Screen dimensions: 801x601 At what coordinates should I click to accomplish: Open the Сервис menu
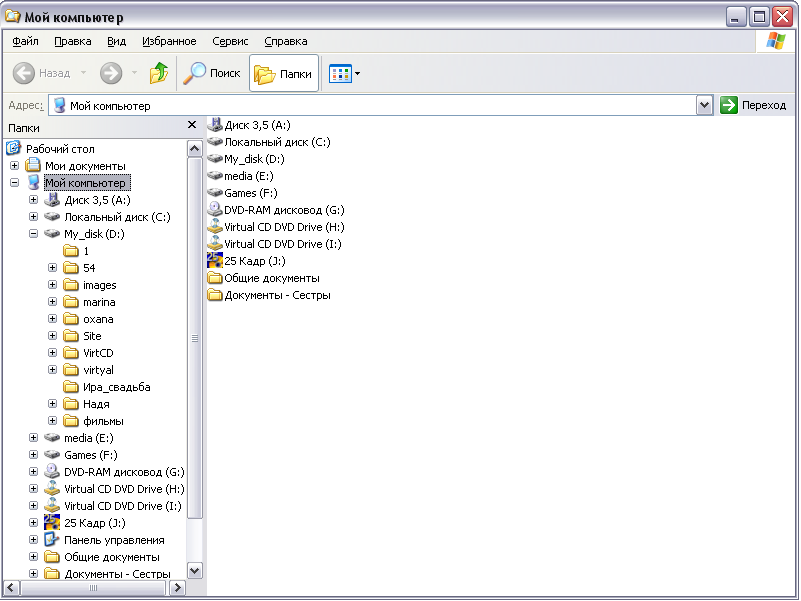[x=230, y=41]
